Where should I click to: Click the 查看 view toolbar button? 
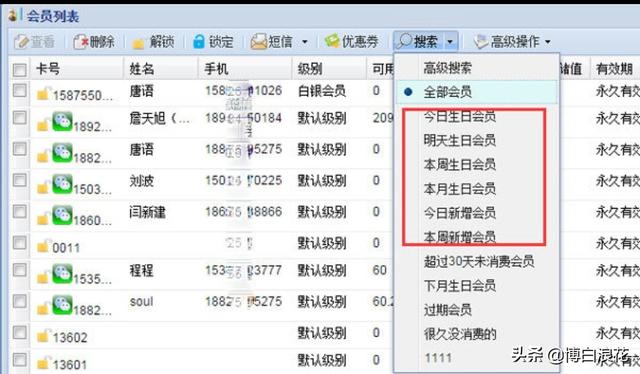pos(35,42)
